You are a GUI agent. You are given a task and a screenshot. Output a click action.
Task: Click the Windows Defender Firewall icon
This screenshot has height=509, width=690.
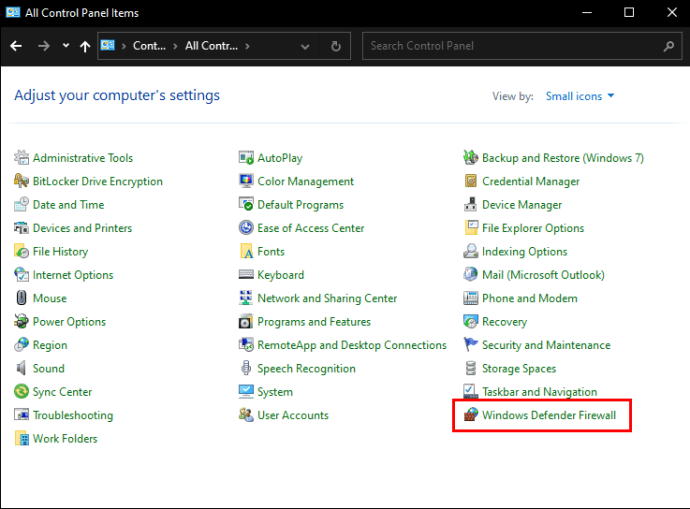coord(471,415)
